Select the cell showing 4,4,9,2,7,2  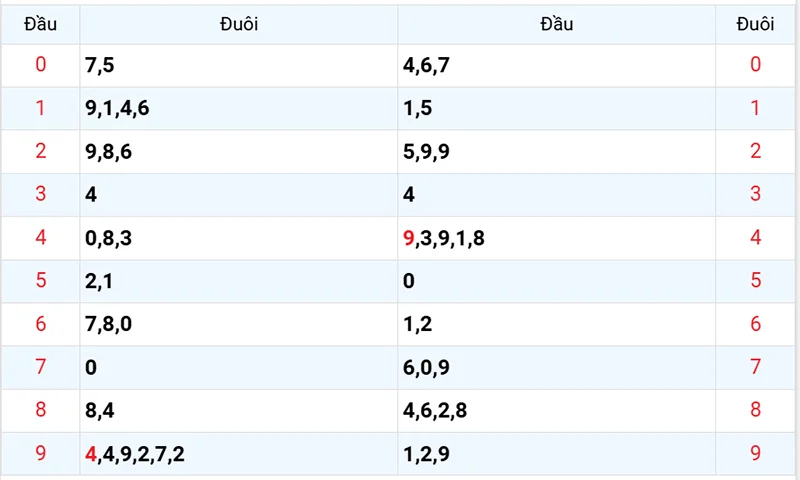(135, 454)
